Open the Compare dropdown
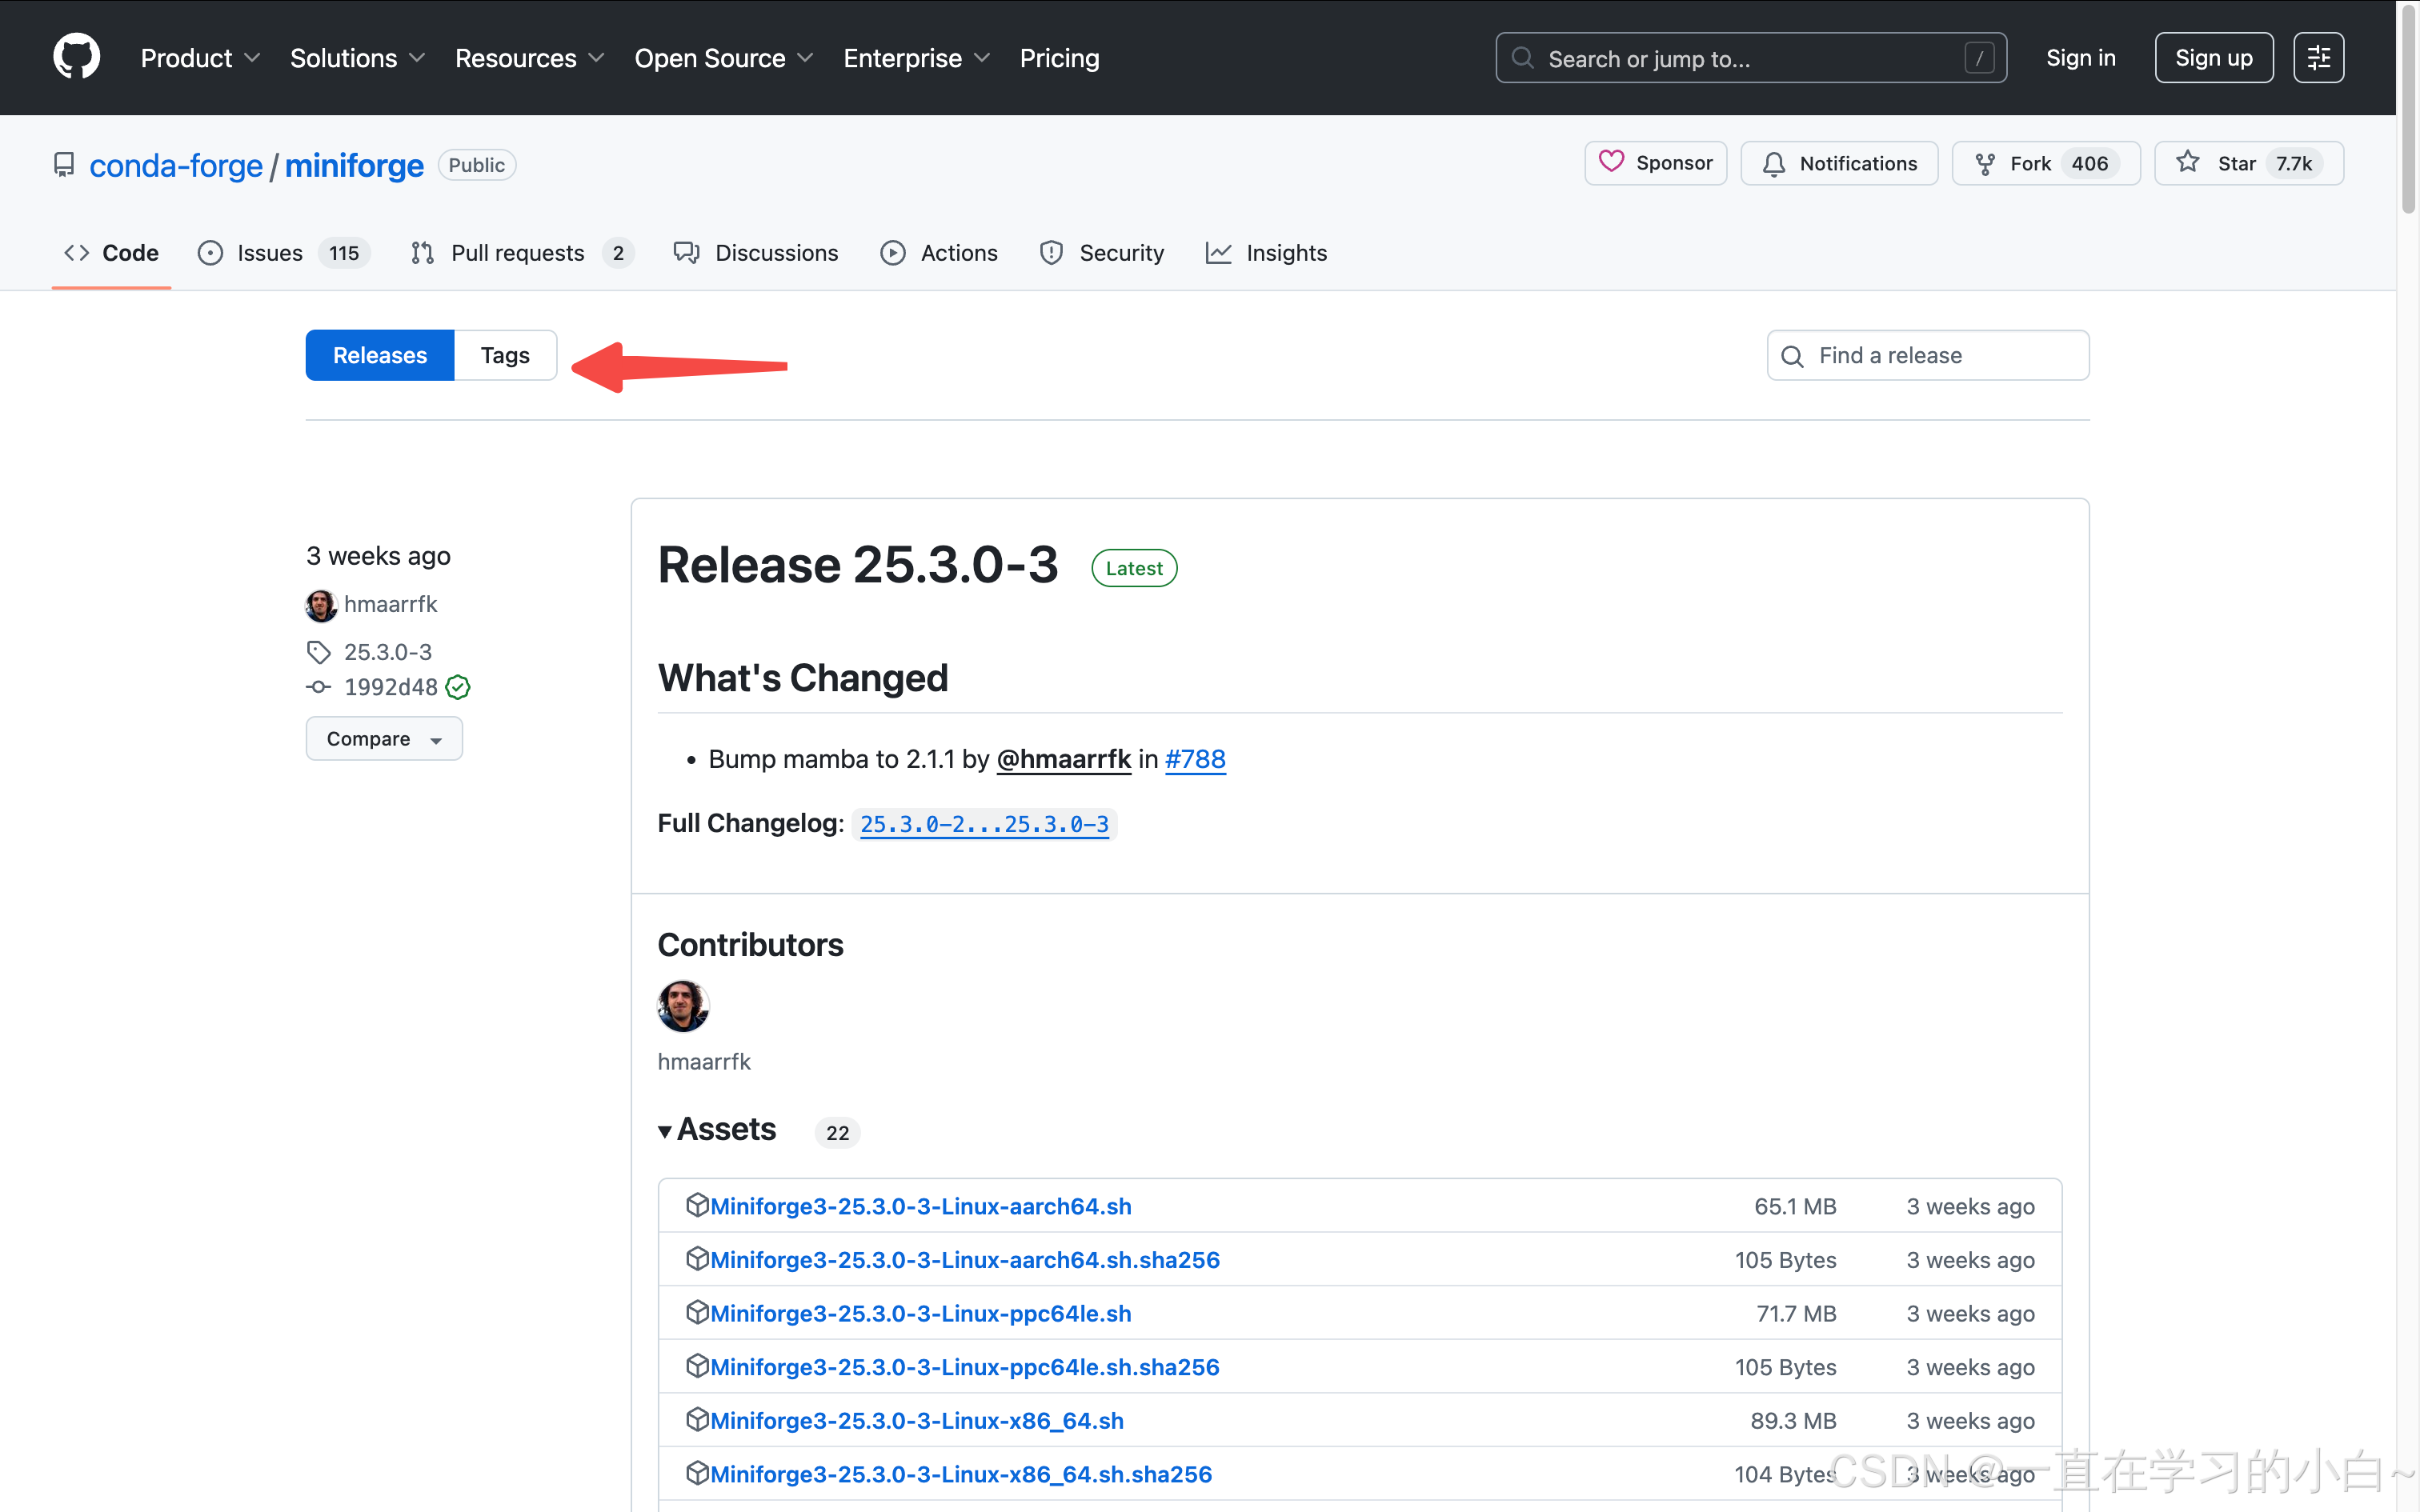 (x=383, y=738)
